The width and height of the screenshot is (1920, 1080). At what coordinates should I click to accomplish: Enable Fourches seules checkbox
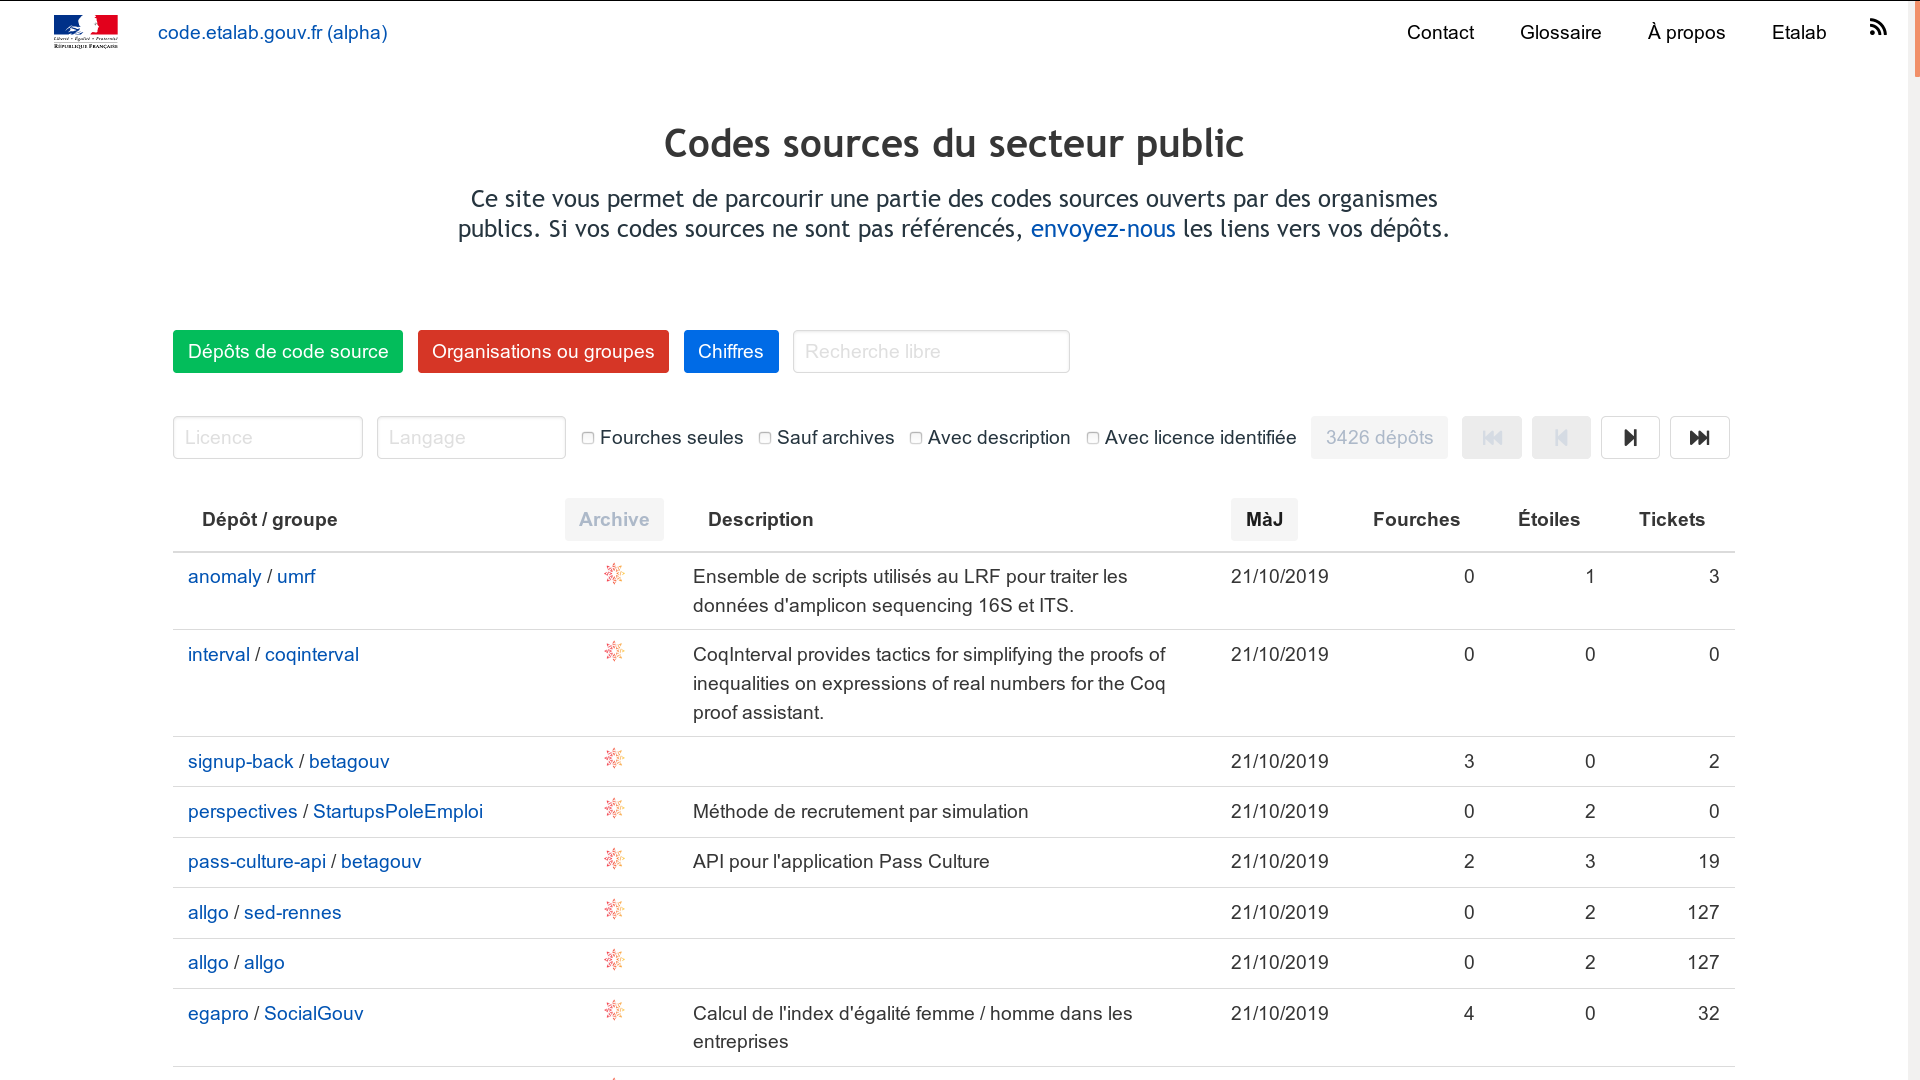pyautogui.click(x=588, y=438)
